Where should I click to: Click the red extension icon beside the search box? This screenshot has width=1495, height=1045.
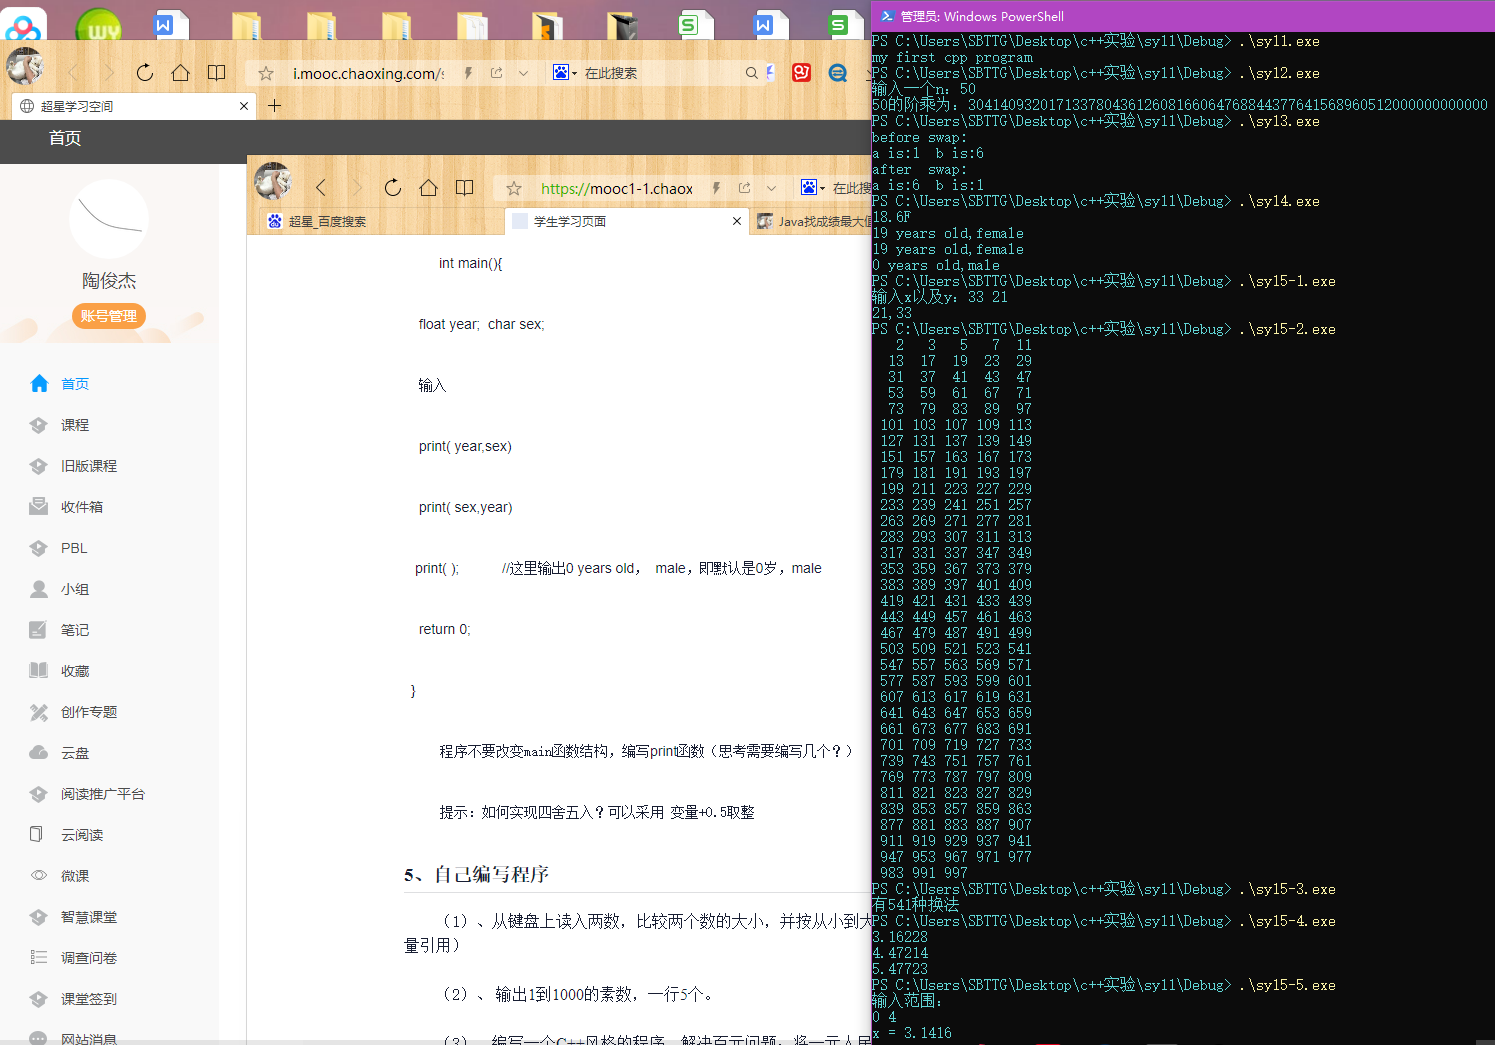pyautogui.click(x=801, y=72)
